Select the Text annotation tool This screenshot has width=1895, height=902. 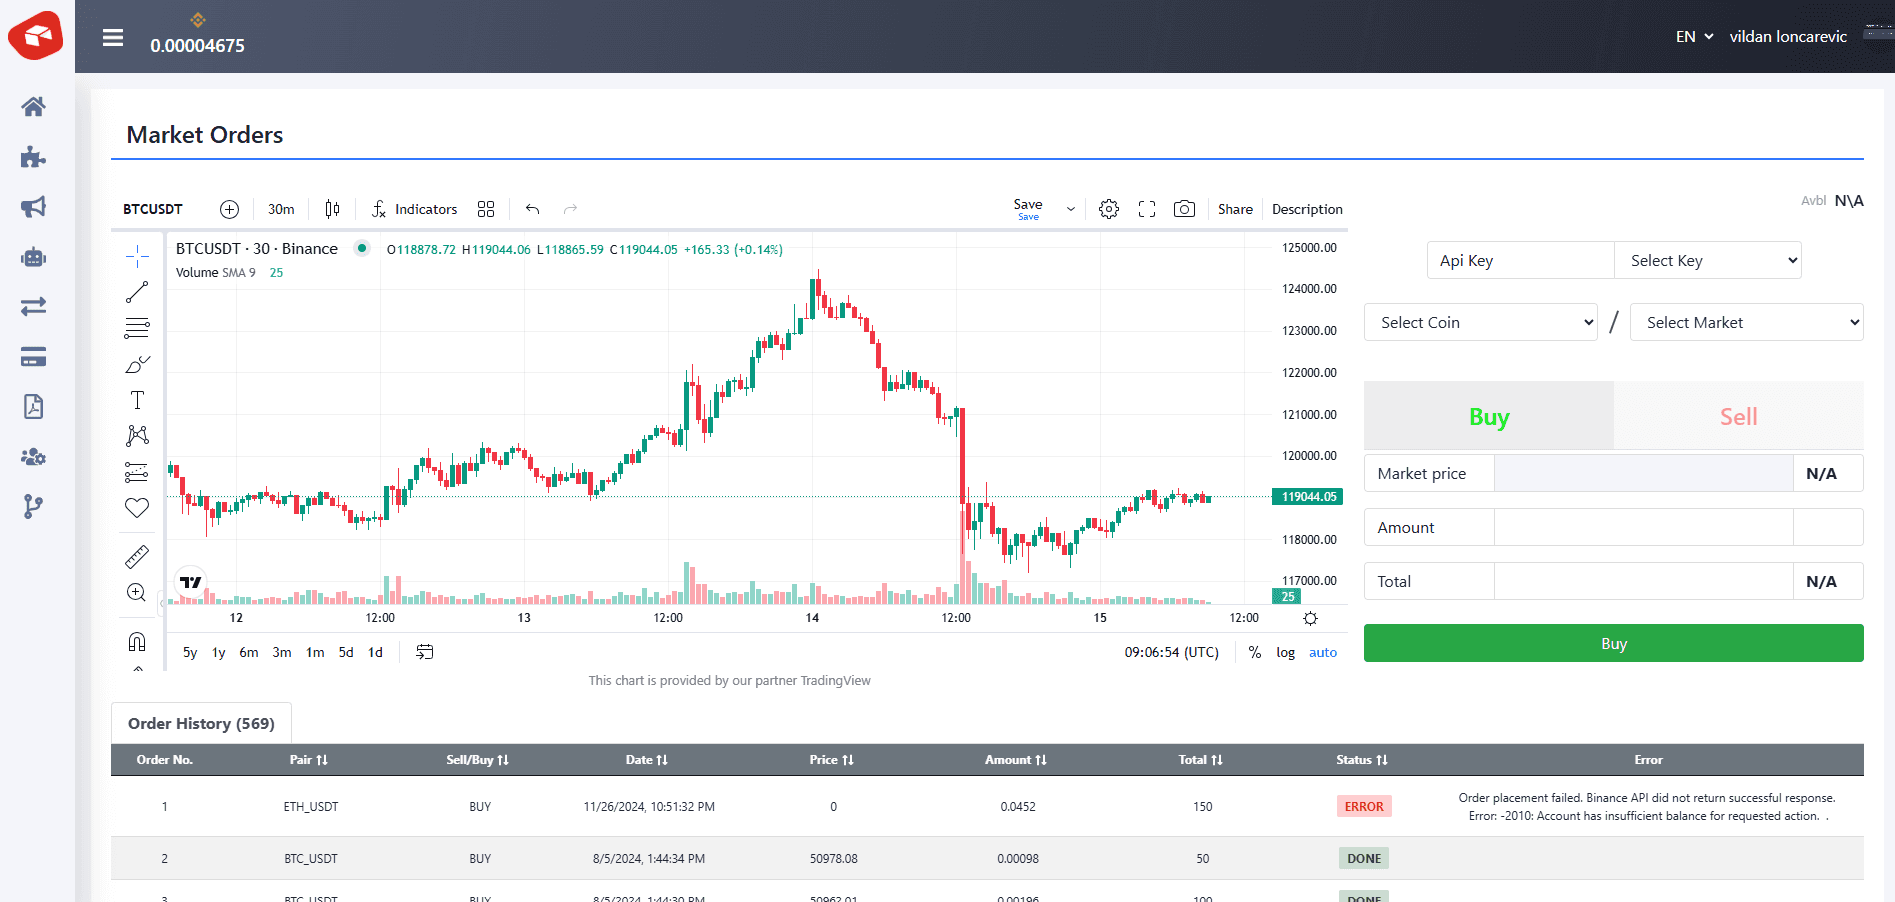coord(137,400)
